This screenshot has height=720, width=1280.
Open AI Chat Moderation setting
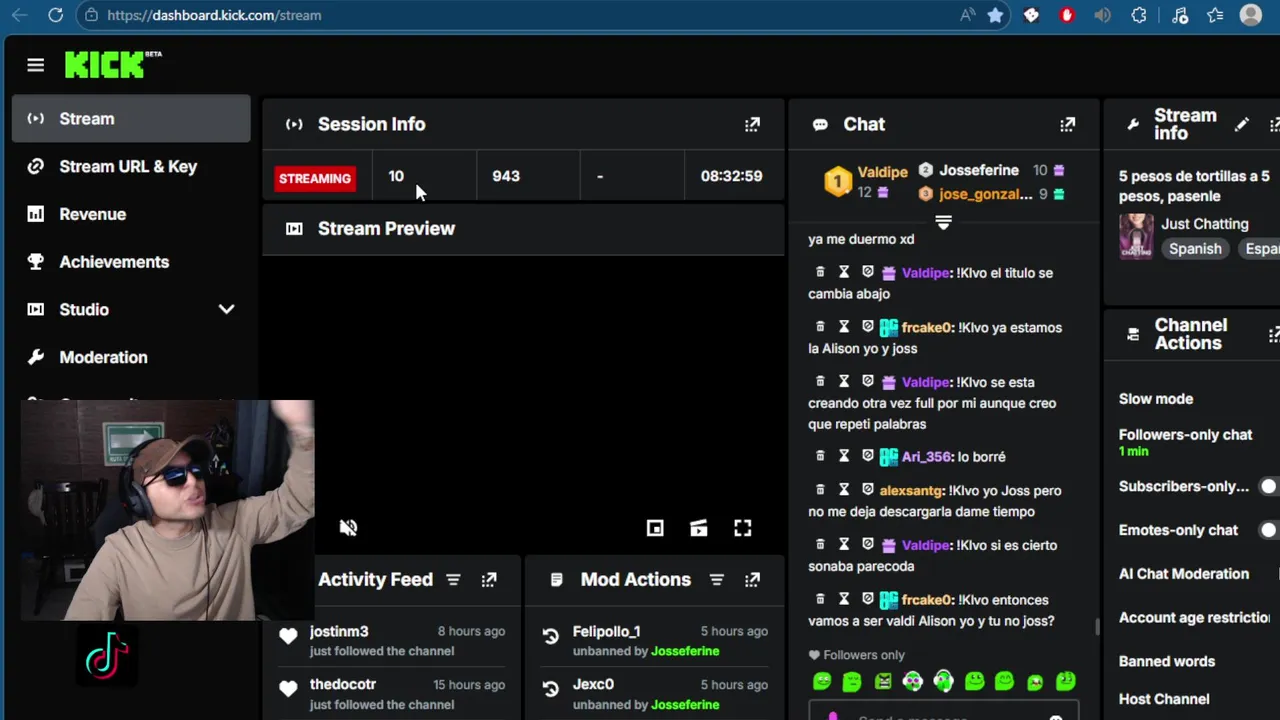[1183, 574]
